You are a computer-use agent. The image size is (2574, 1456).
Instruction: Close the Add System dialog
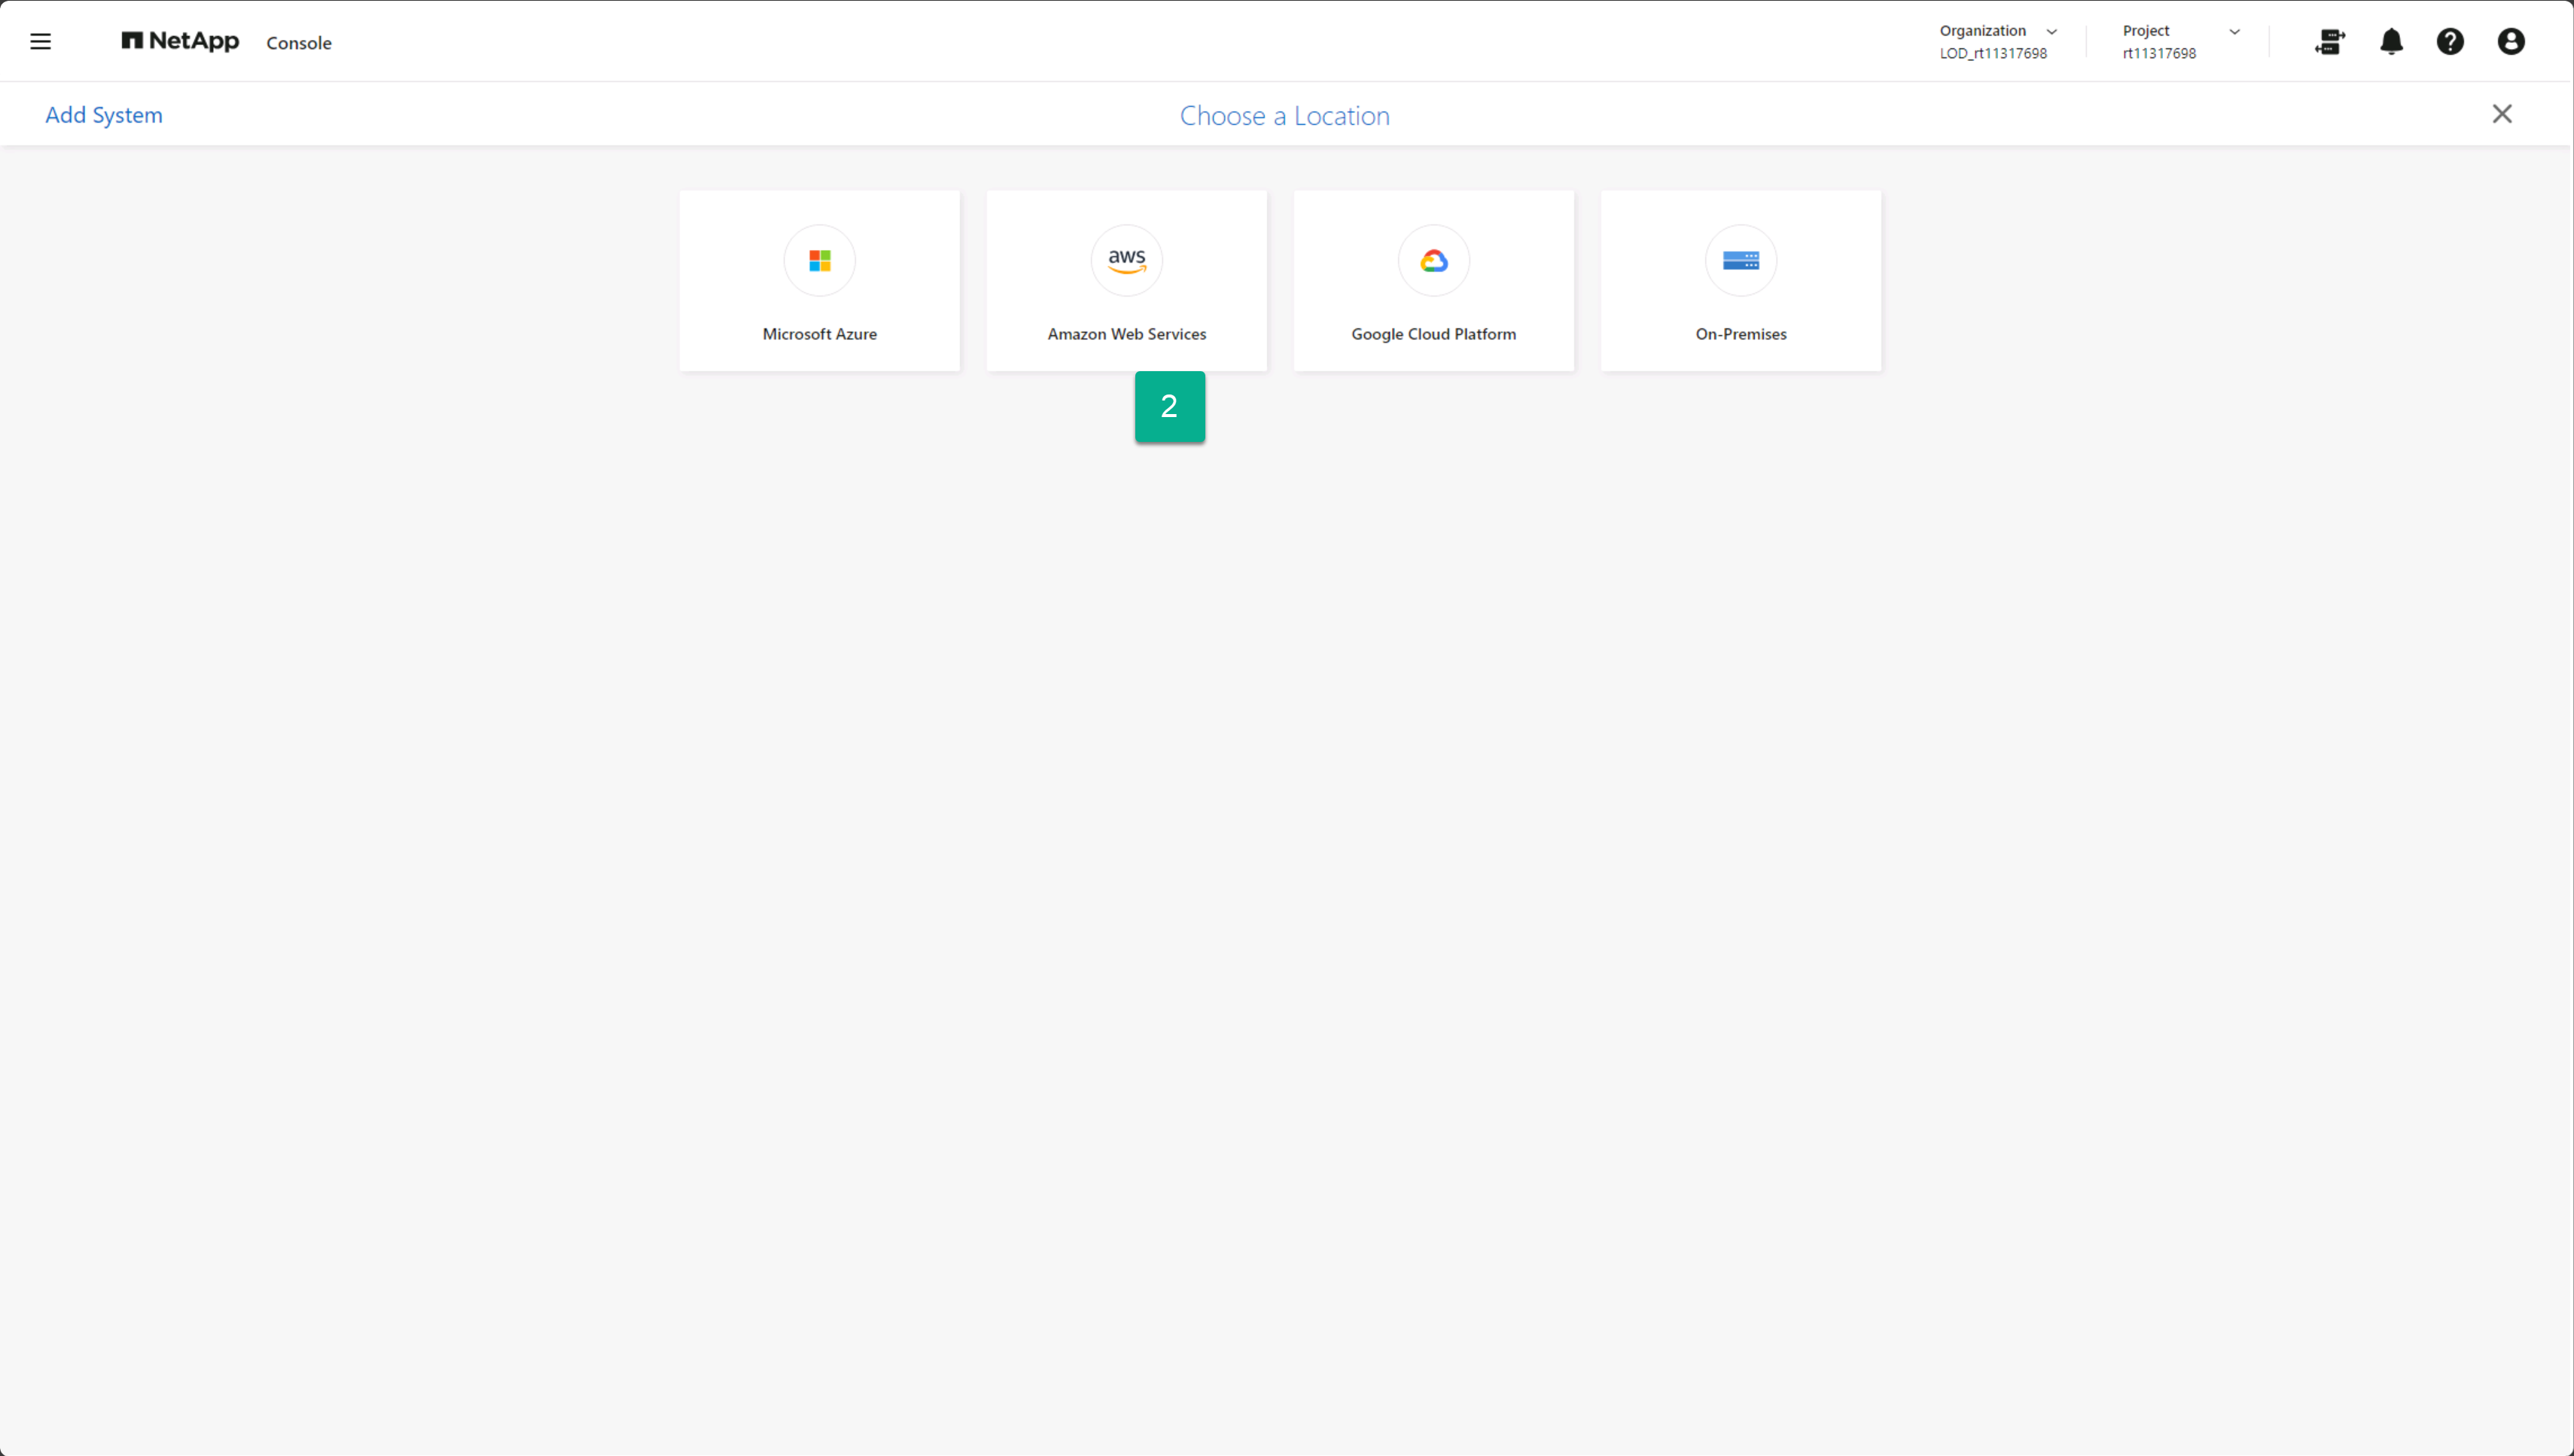click(x=2501, y=114)
